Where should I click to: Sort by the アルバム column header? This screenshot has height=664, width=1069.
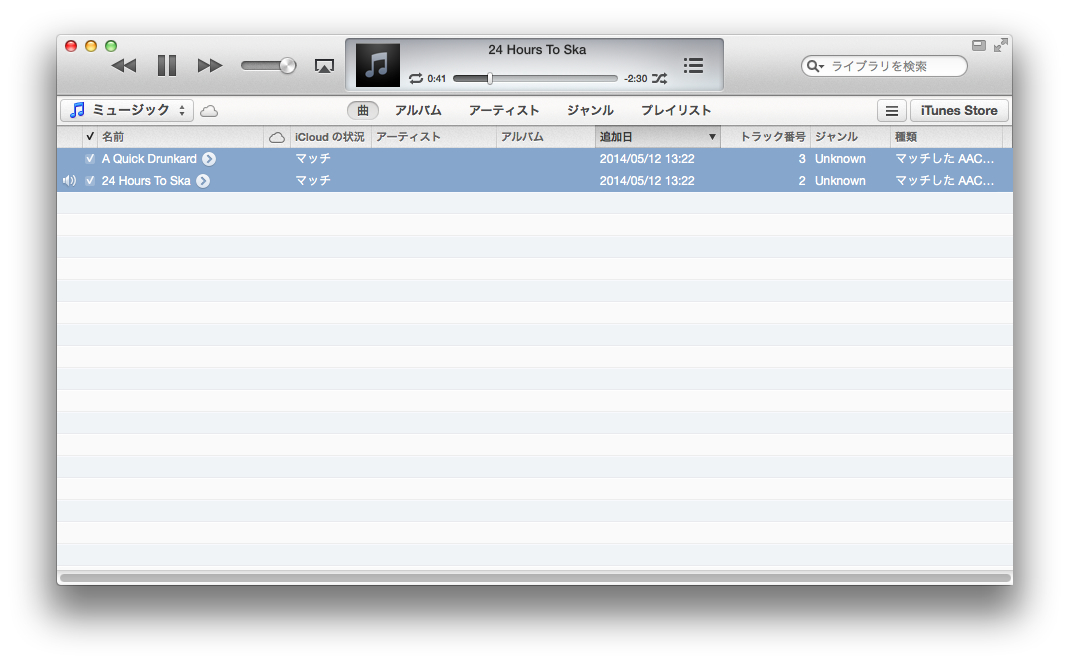545,137
